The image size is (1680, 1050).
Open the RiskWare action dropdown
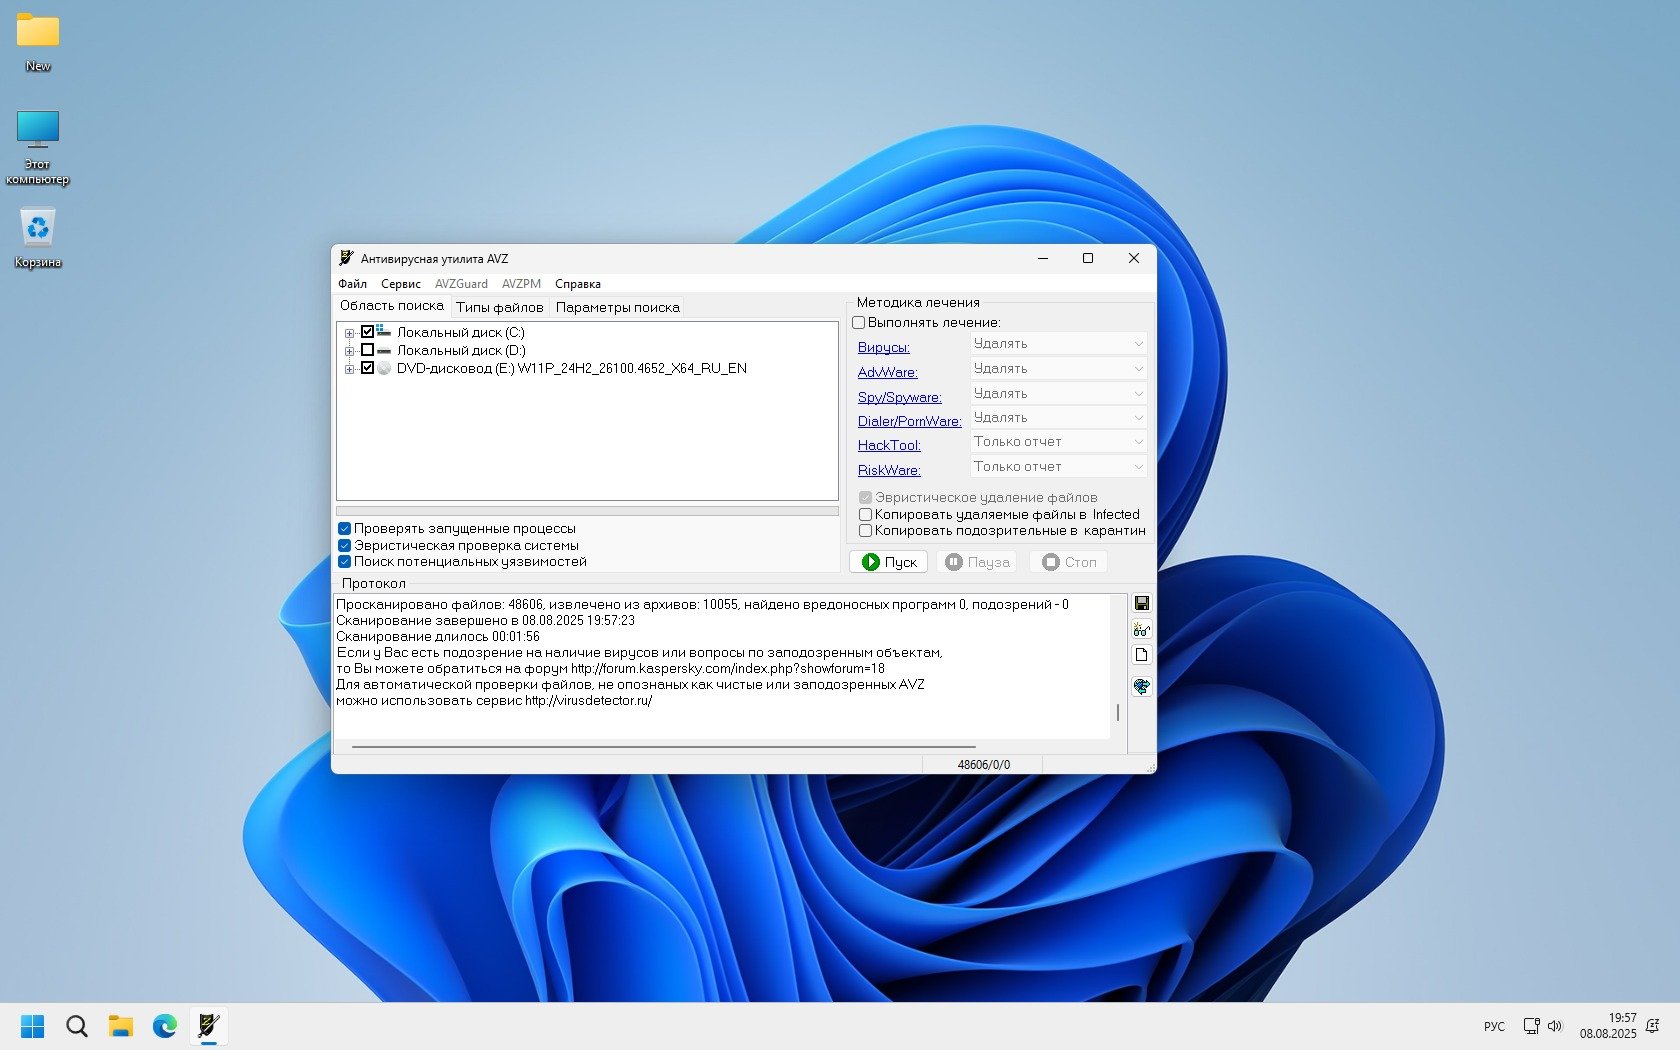(1058, 467)
